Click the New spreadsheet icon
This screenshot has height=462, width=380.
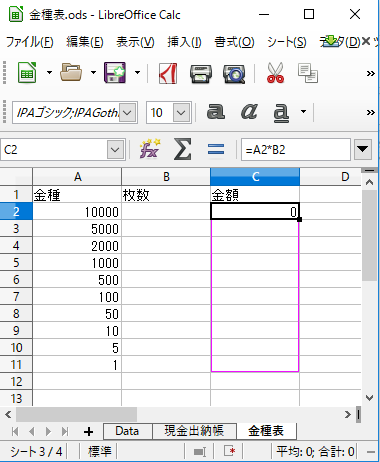(27, 72)
